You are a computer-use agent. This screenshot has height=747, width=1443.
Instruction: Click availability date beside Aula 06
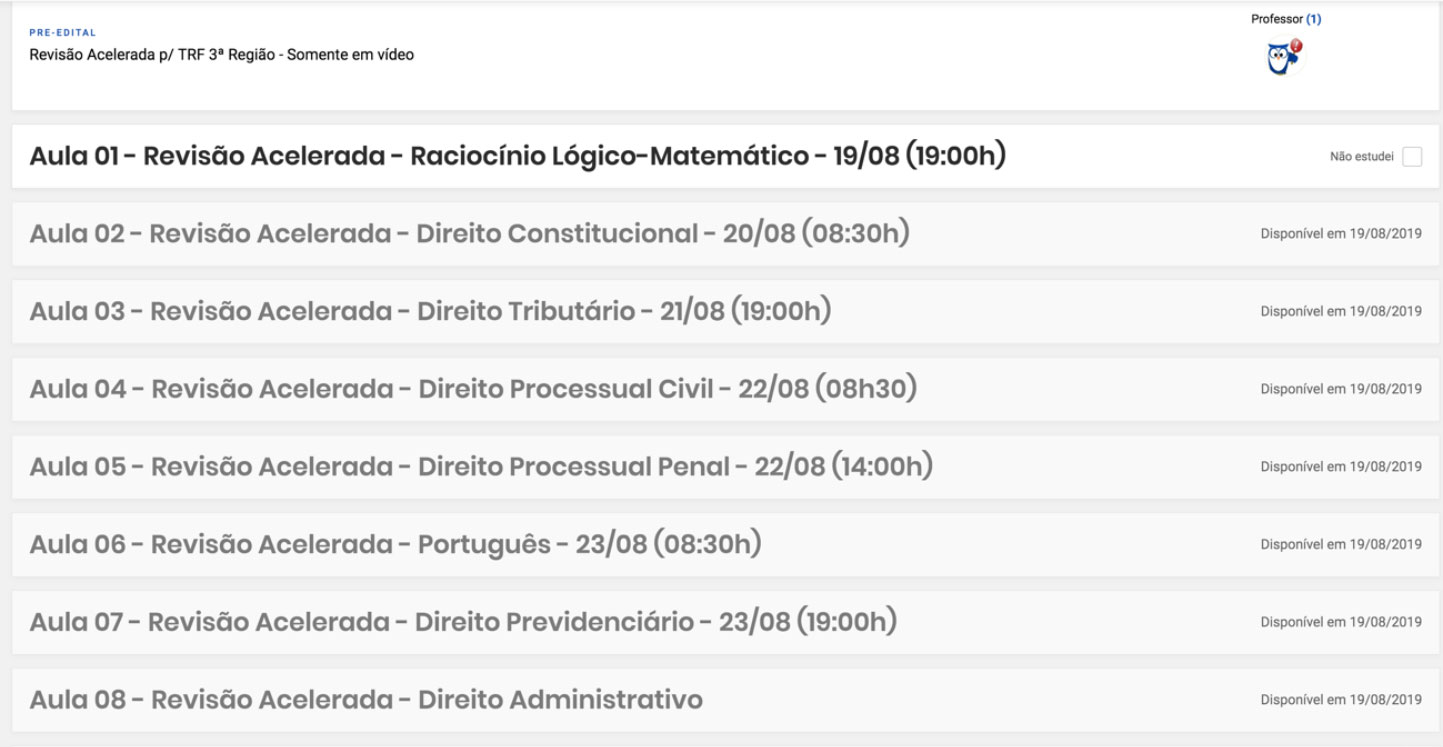[1341, 544]
